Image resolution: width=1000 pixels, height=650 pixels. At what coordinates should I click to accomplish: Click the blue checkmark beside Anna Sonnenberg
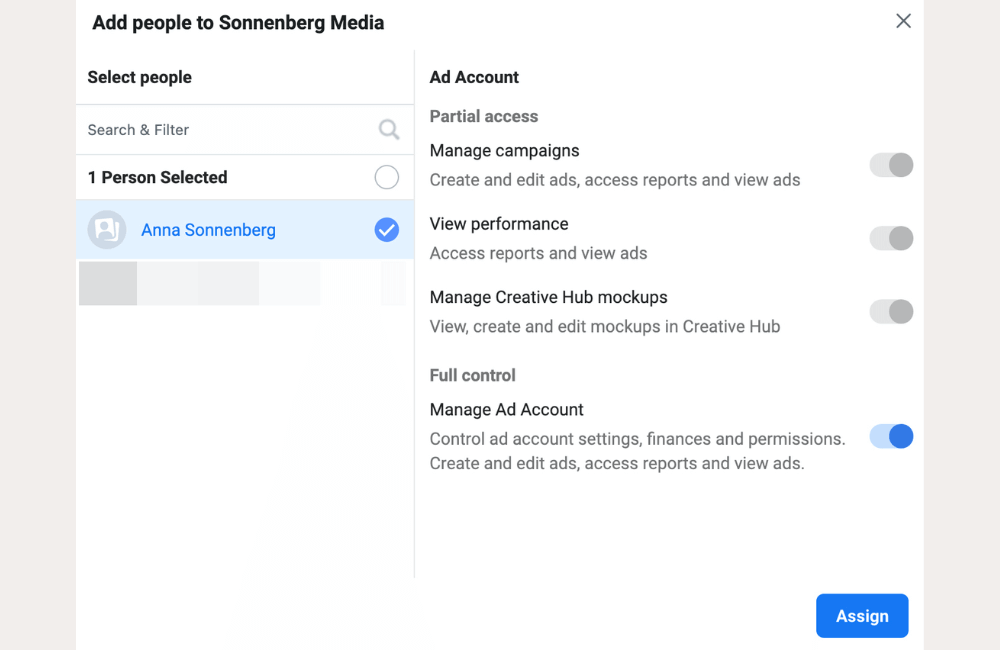387,229
